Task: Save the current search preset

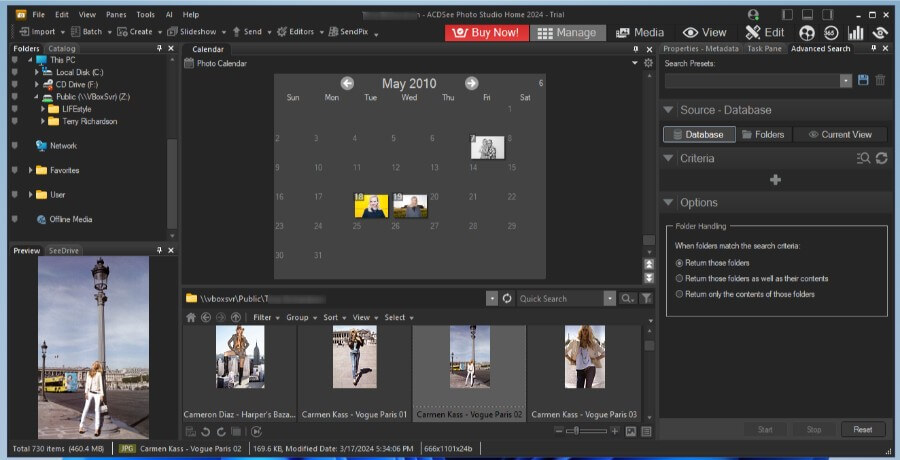Action: pos(863,80)
